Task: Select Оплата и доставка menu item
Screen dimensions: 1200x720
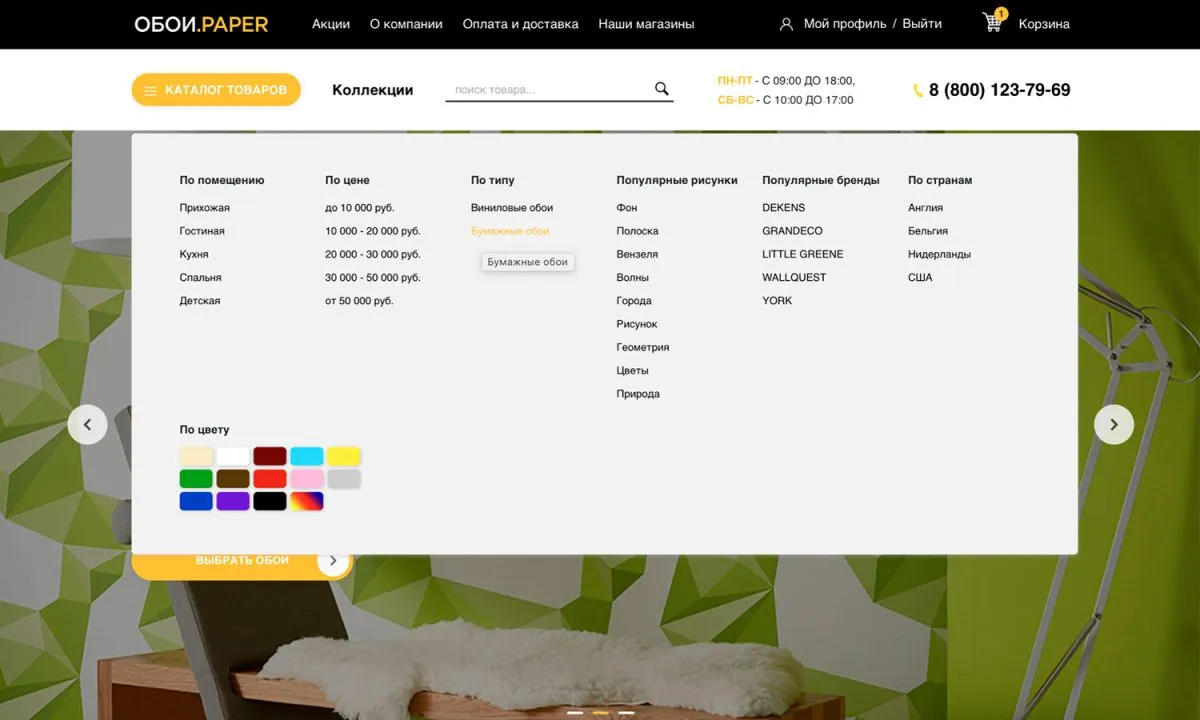Action: (x=520, y=24)
